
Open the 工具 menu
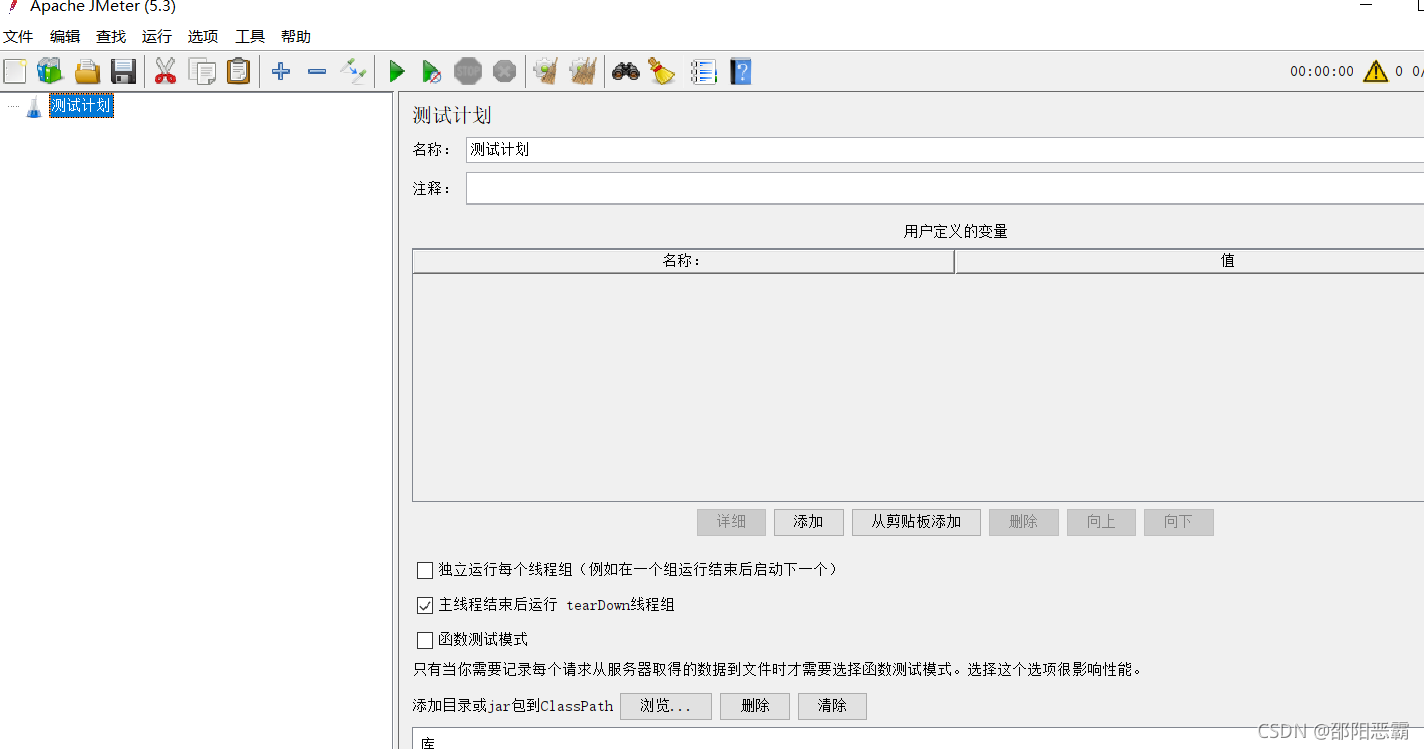[250, 36]
